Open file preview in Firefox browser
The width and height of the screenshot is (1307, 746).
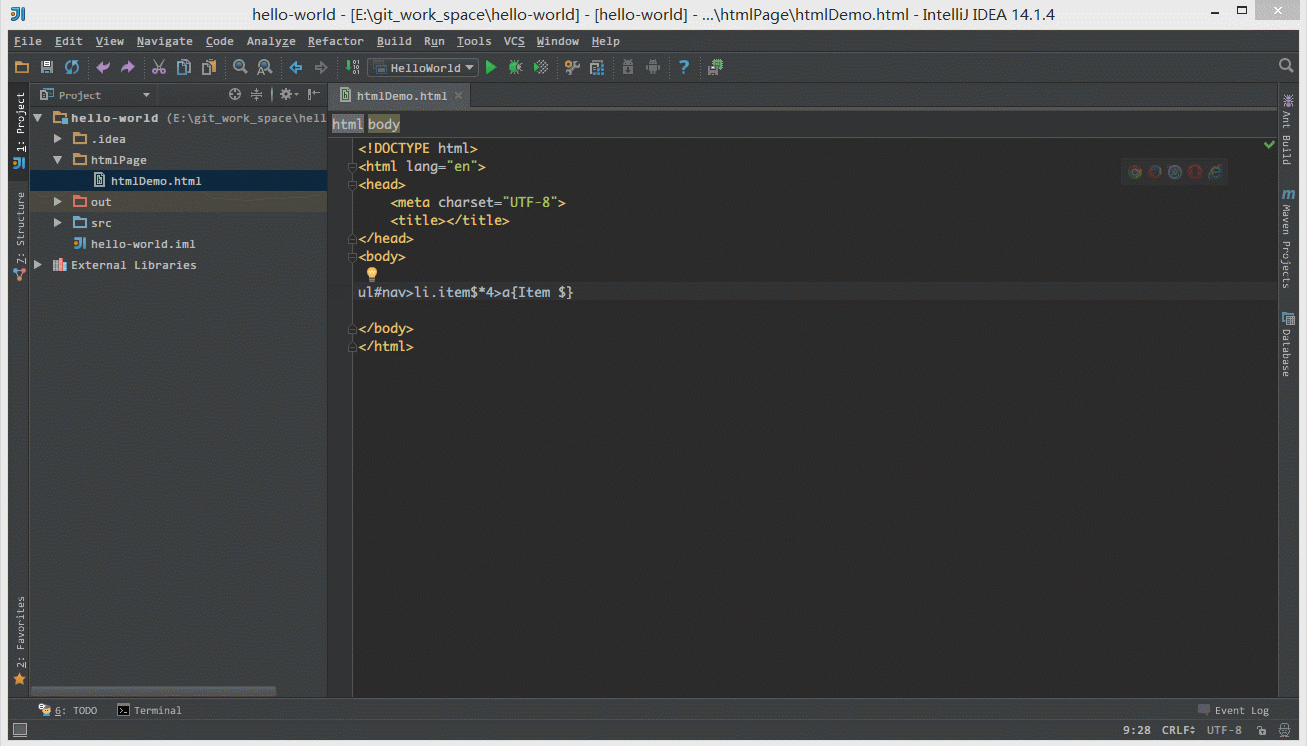pyautogui.click(x=1155, y=172)
